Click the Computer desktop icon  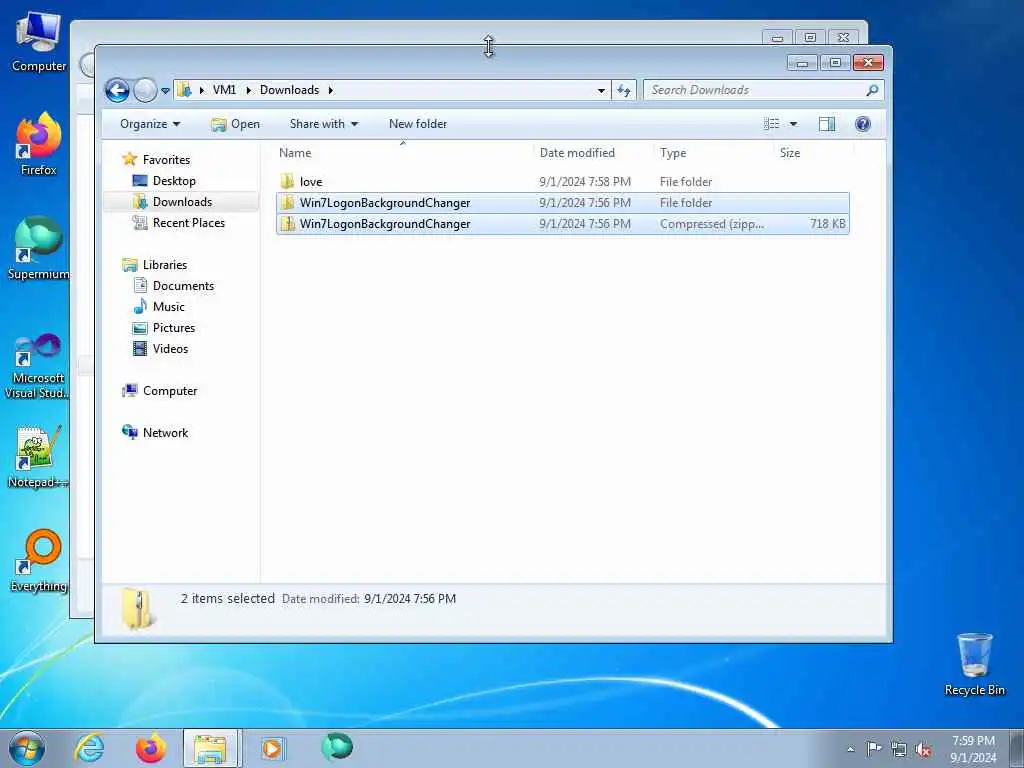click(39, 42)
